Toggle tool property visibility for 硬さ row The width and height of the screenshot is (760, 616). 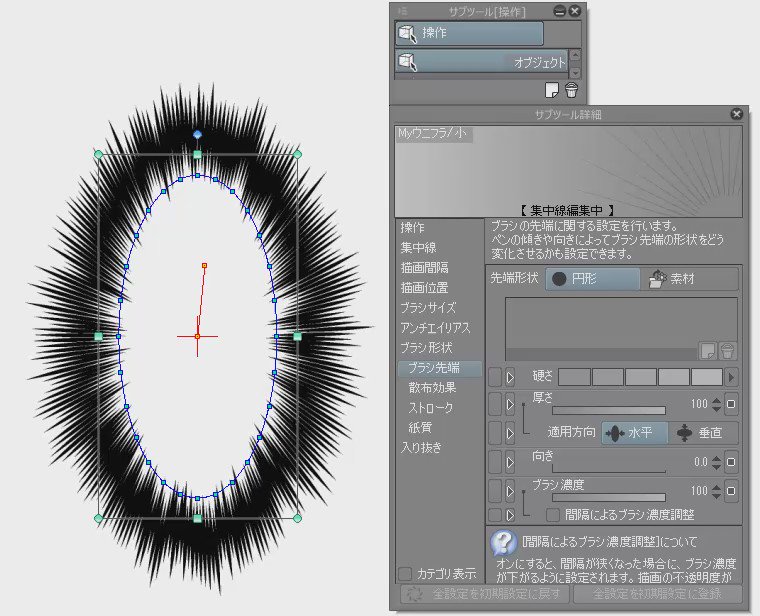click(x=495, y=377)
